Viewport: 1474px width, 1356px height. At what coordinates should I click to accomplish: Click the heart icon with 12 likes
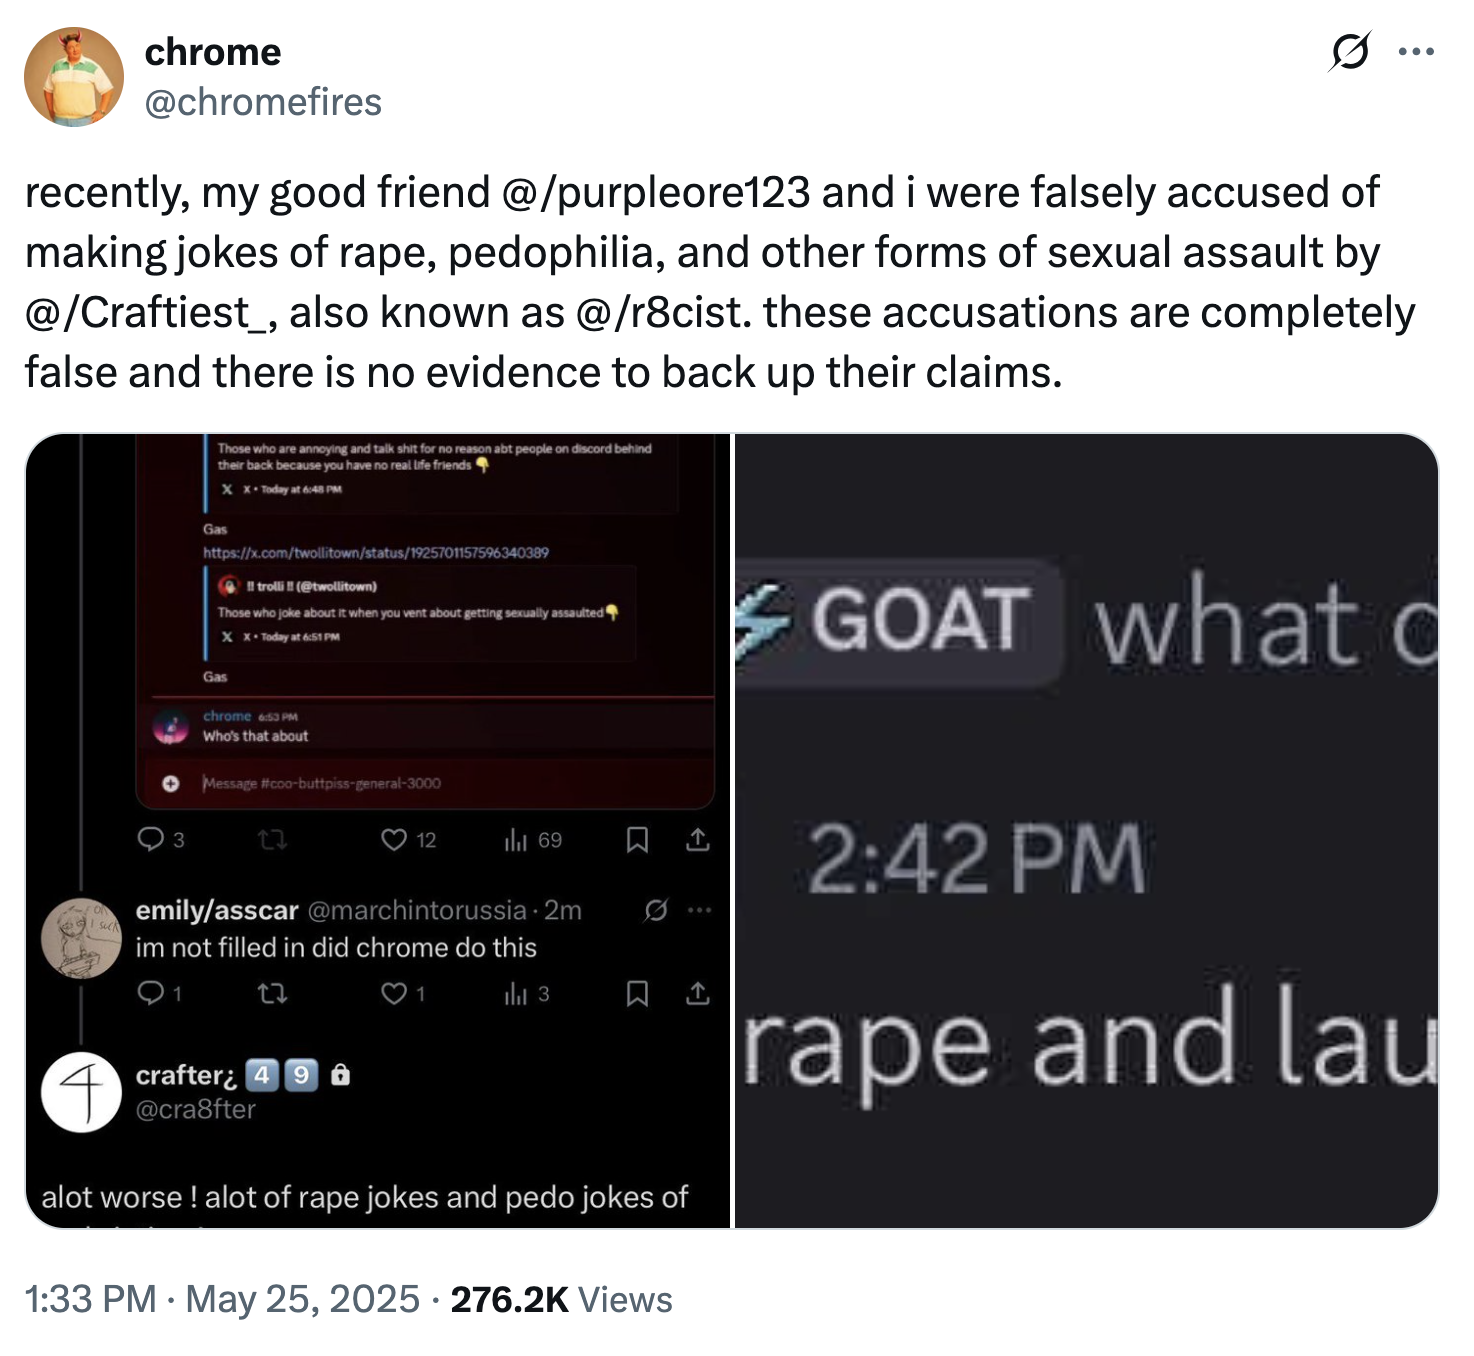394,839
